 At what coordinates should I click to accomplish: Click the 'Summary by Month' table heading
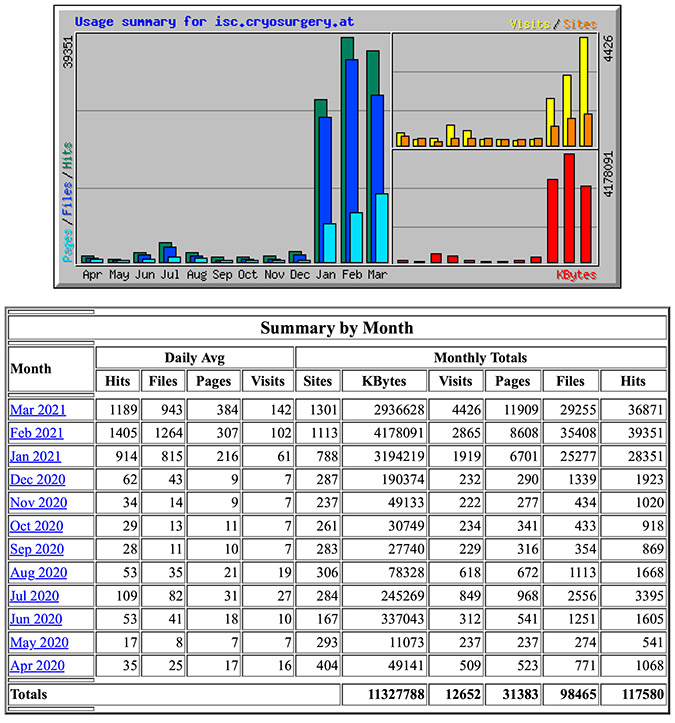pyautogui.click(x=336, y=328)
